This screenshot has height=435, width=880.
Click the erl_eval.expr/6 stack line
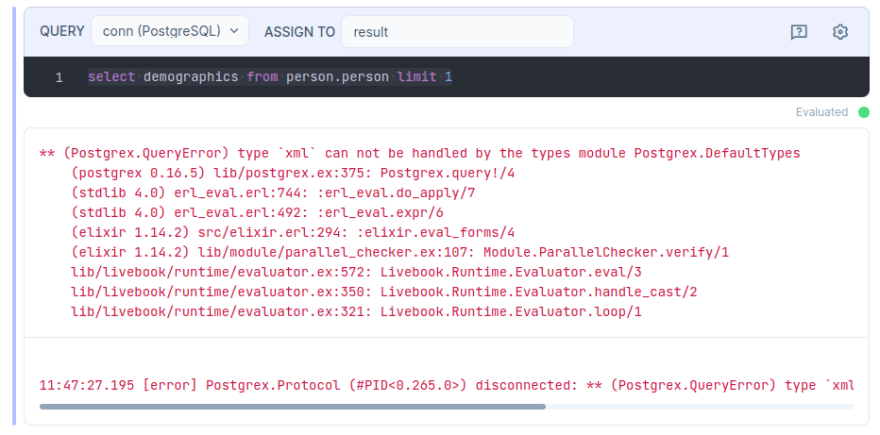tap(257, 213)
